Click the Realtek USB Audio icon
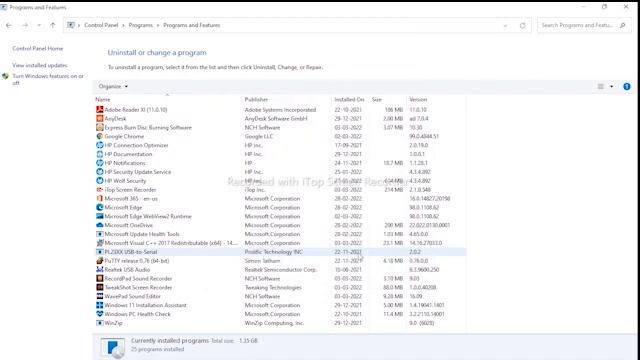 [100, 270]
